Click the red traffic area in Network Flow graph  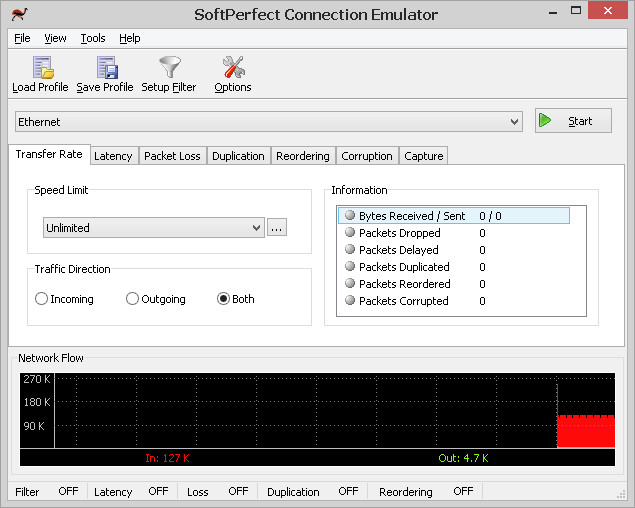pos(586,432)
